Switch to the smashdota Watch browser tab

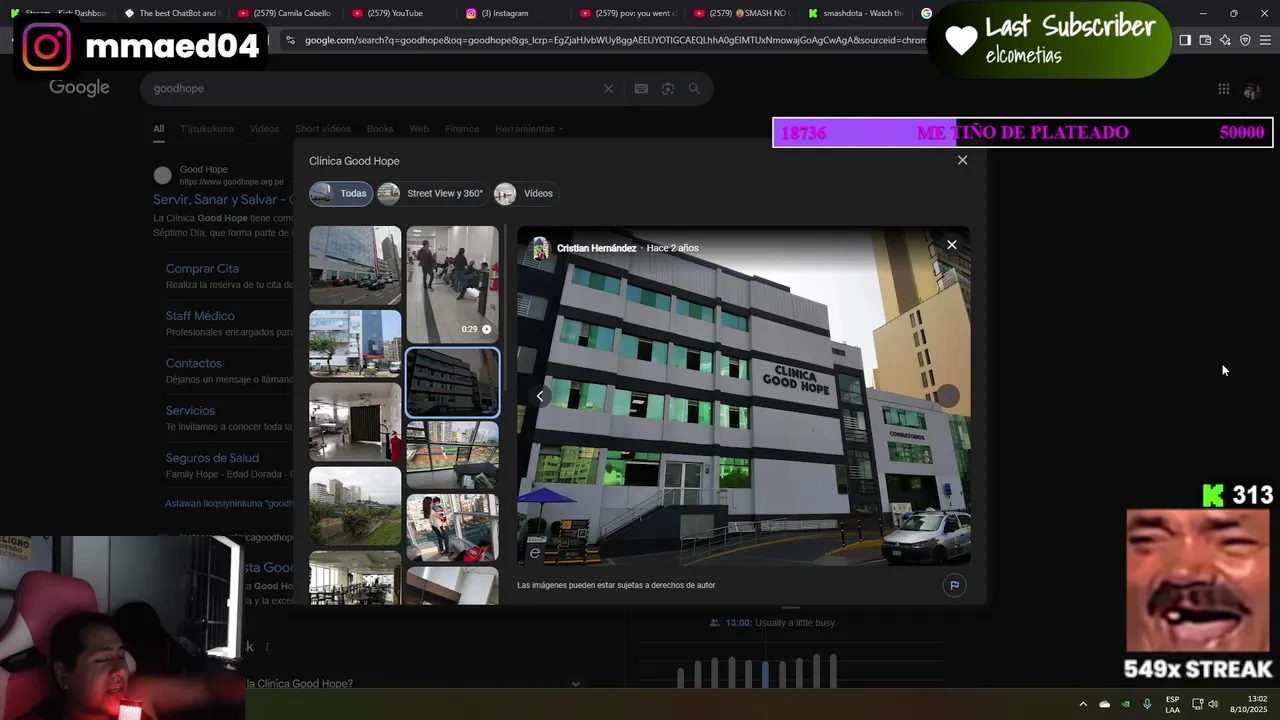(857, 13)
